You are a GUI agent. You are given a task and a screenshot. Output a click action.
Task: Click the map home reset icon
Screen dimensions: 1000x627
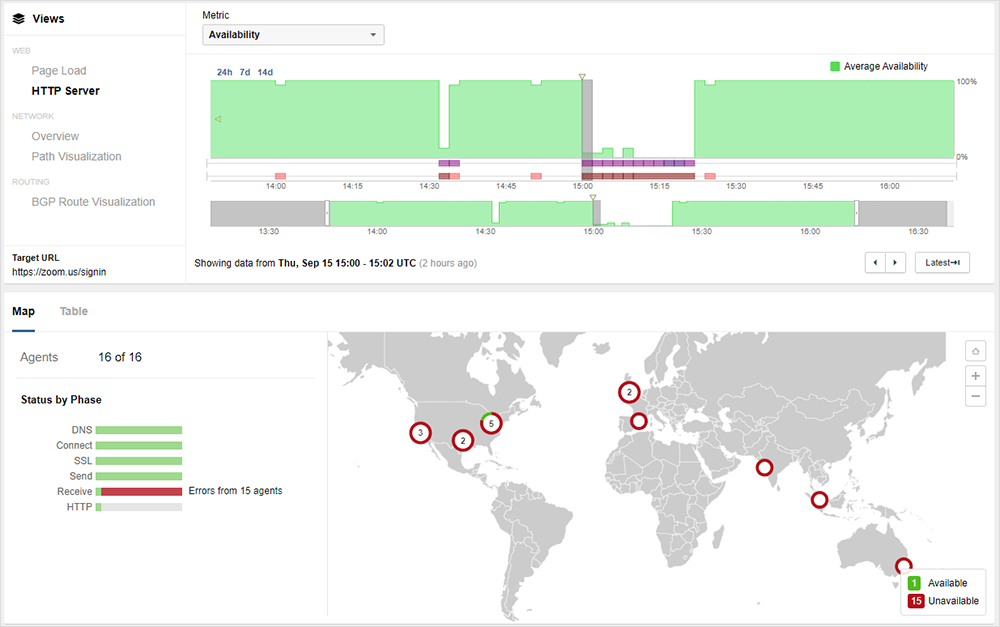click(x=976, y=350)
